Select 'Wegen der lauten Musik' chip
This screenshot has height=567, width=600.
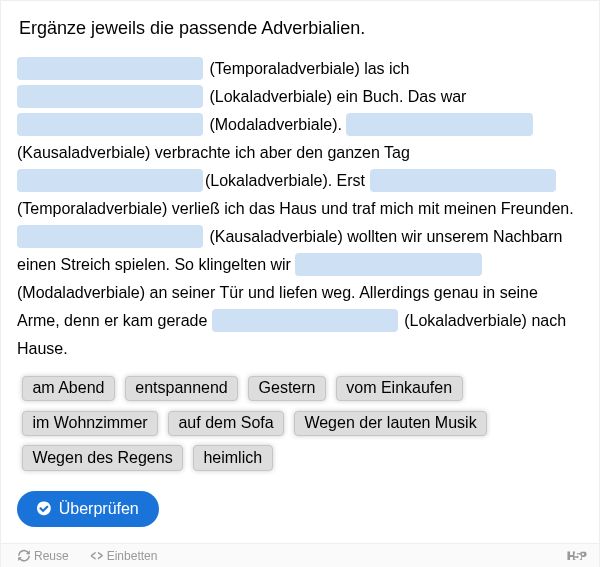(390, 423)
